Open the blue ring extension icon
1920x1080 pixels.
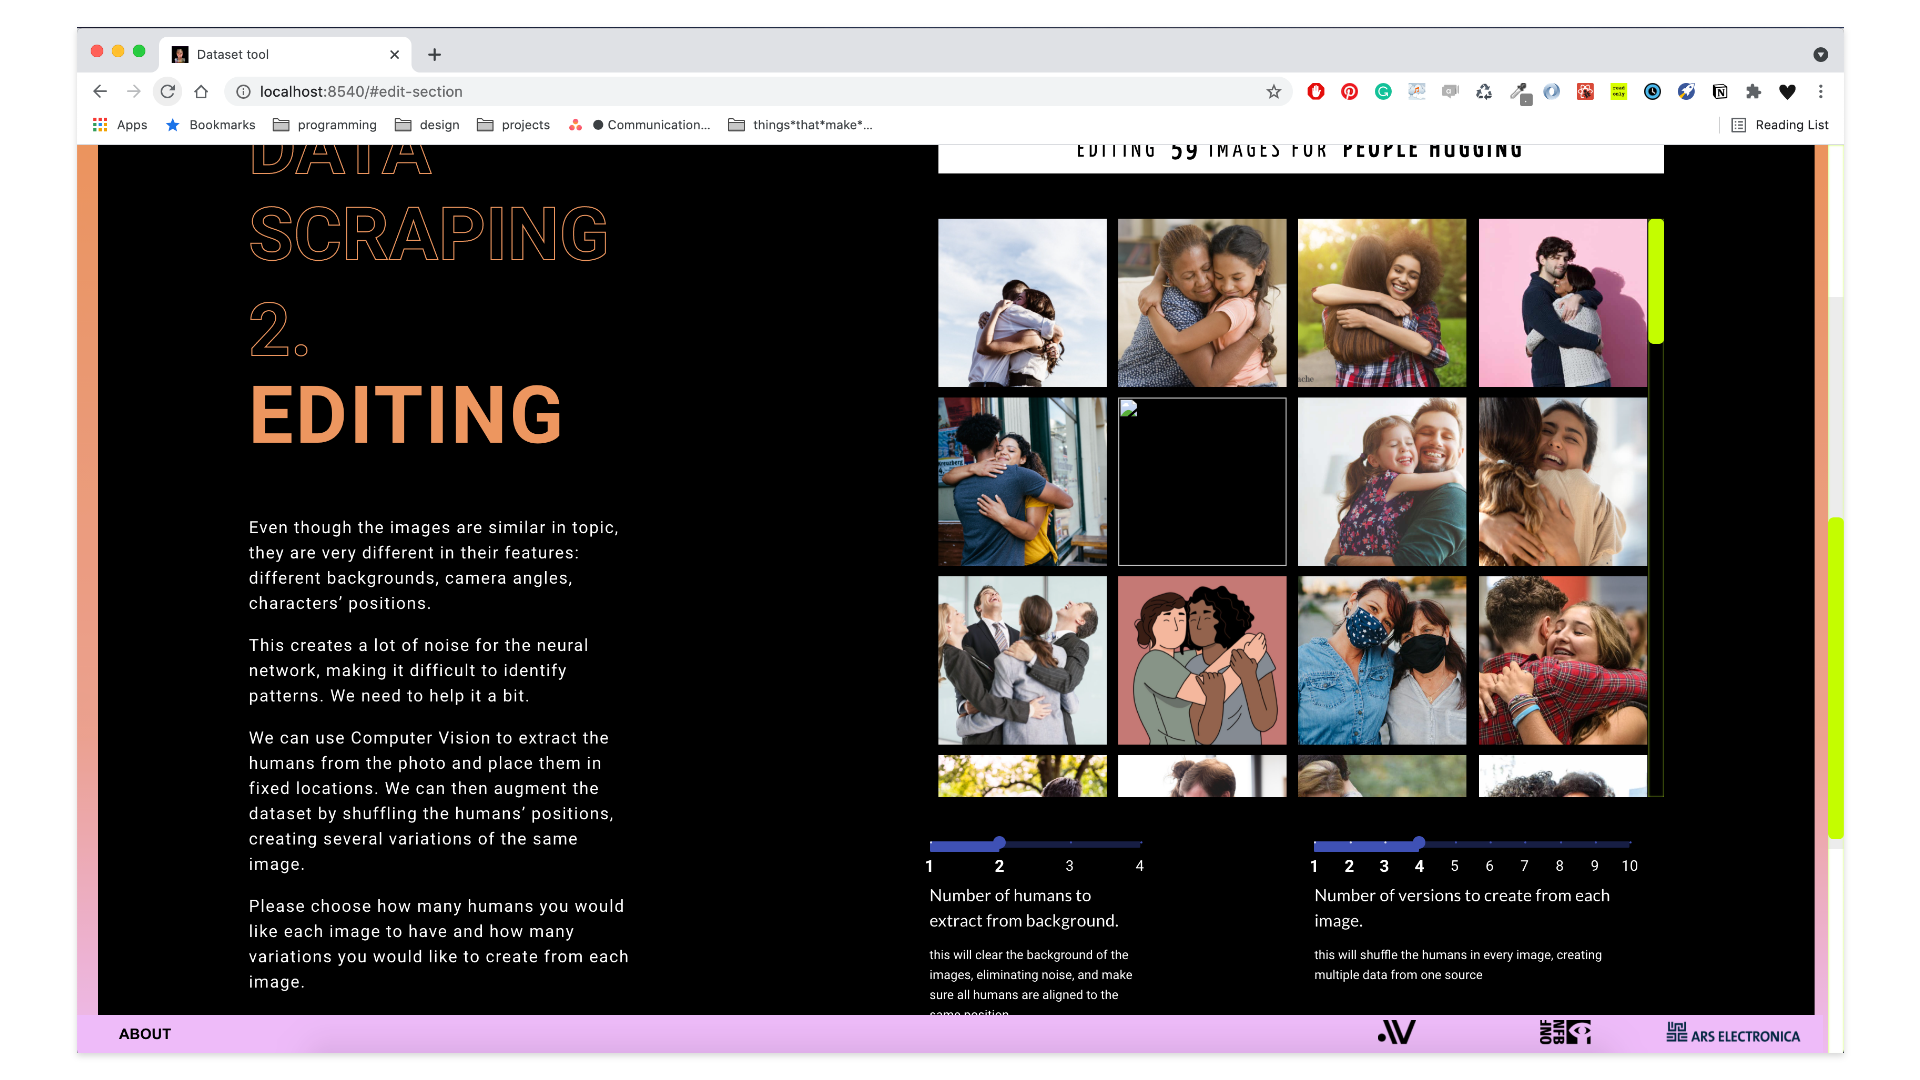(1551, 92)
